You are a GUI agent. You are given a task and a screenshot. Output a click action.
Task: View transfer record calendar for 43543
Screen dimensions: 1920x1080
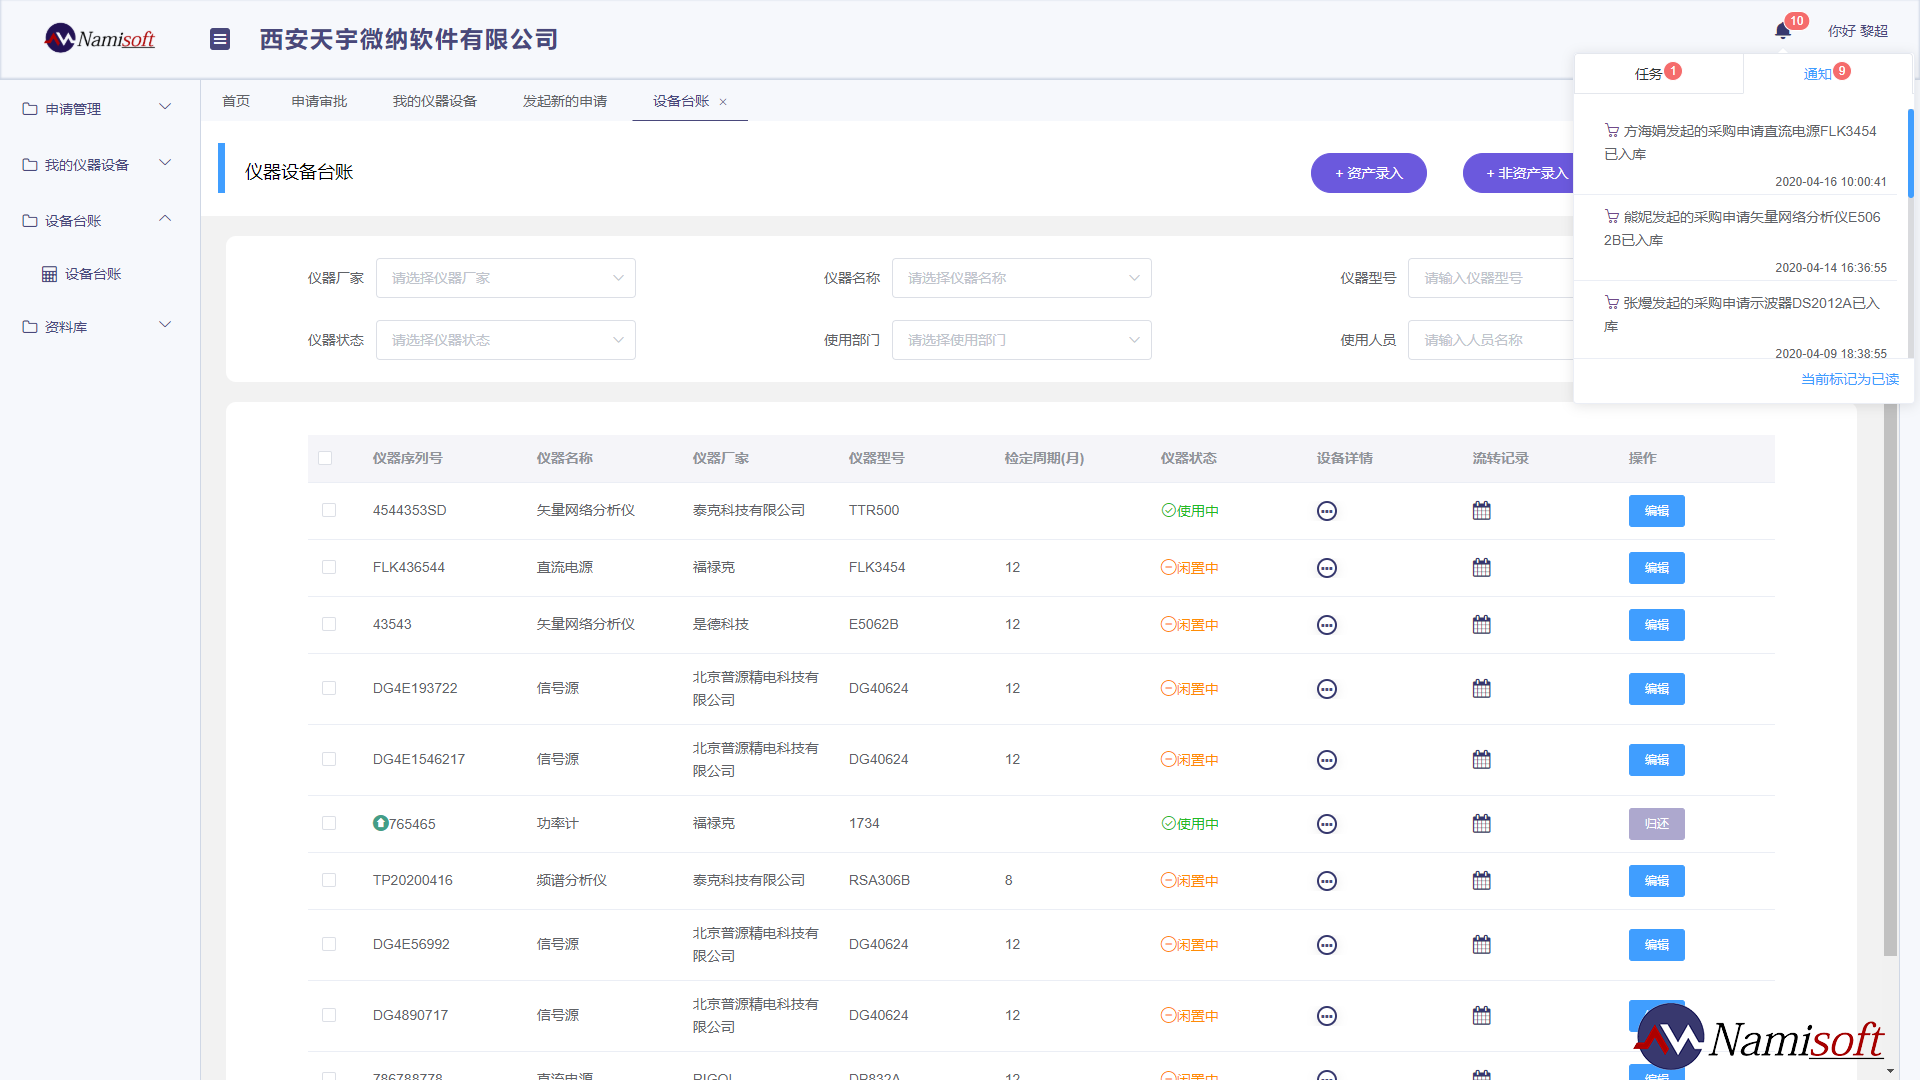(1482, 625)
